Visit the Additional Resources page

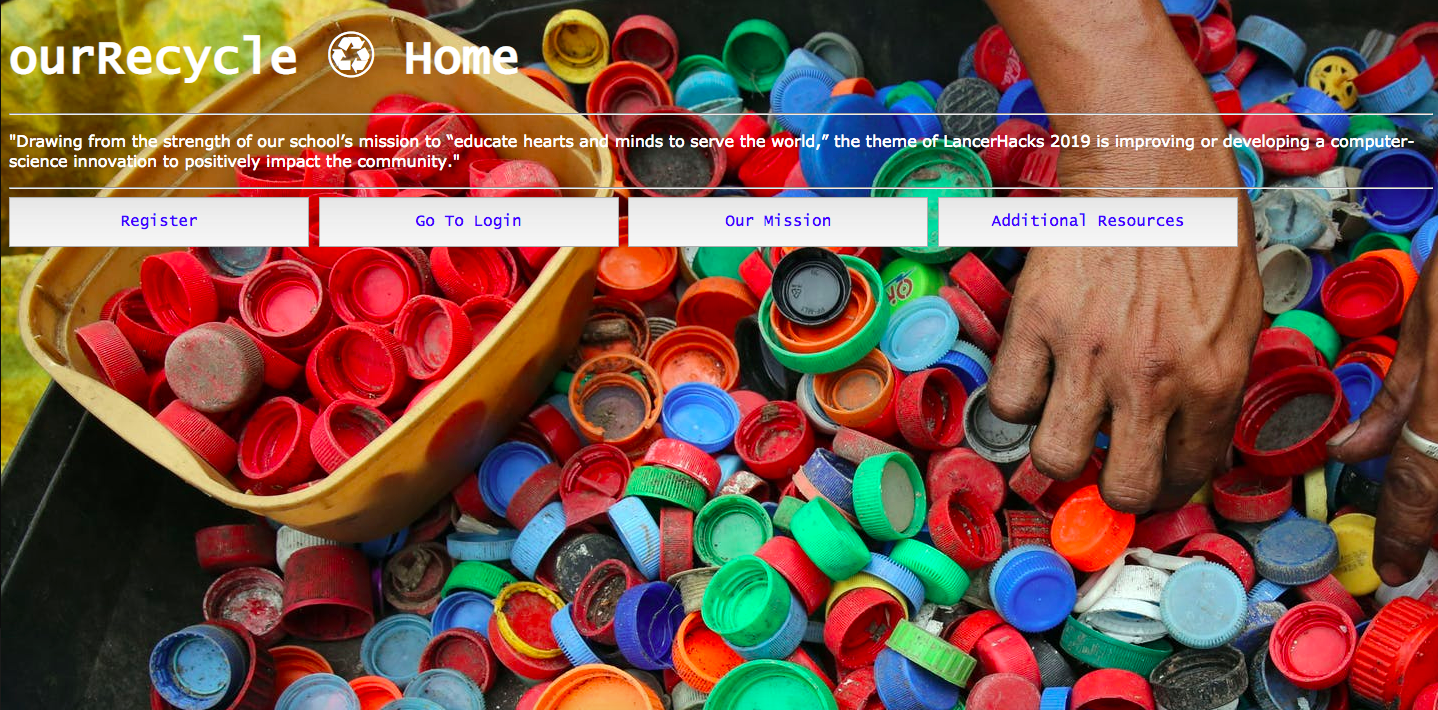point(1087,221)
